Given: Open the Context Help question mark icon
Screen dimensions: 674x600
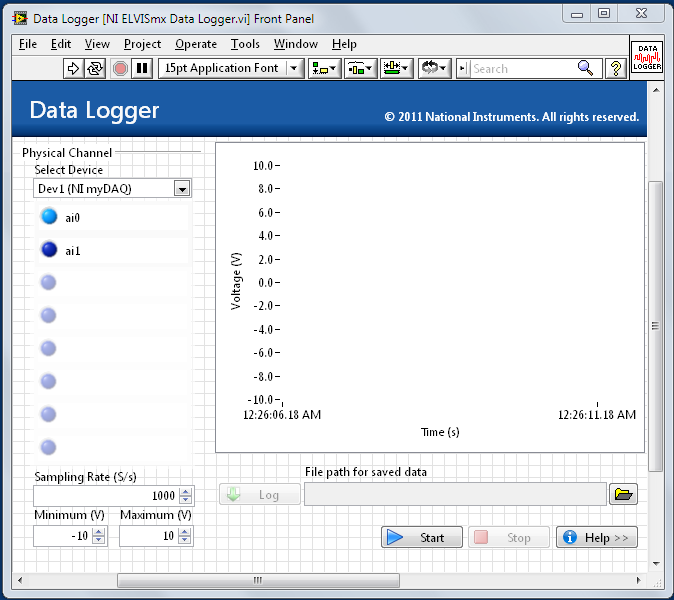Looking at the screenshot, I should point(616,68).
